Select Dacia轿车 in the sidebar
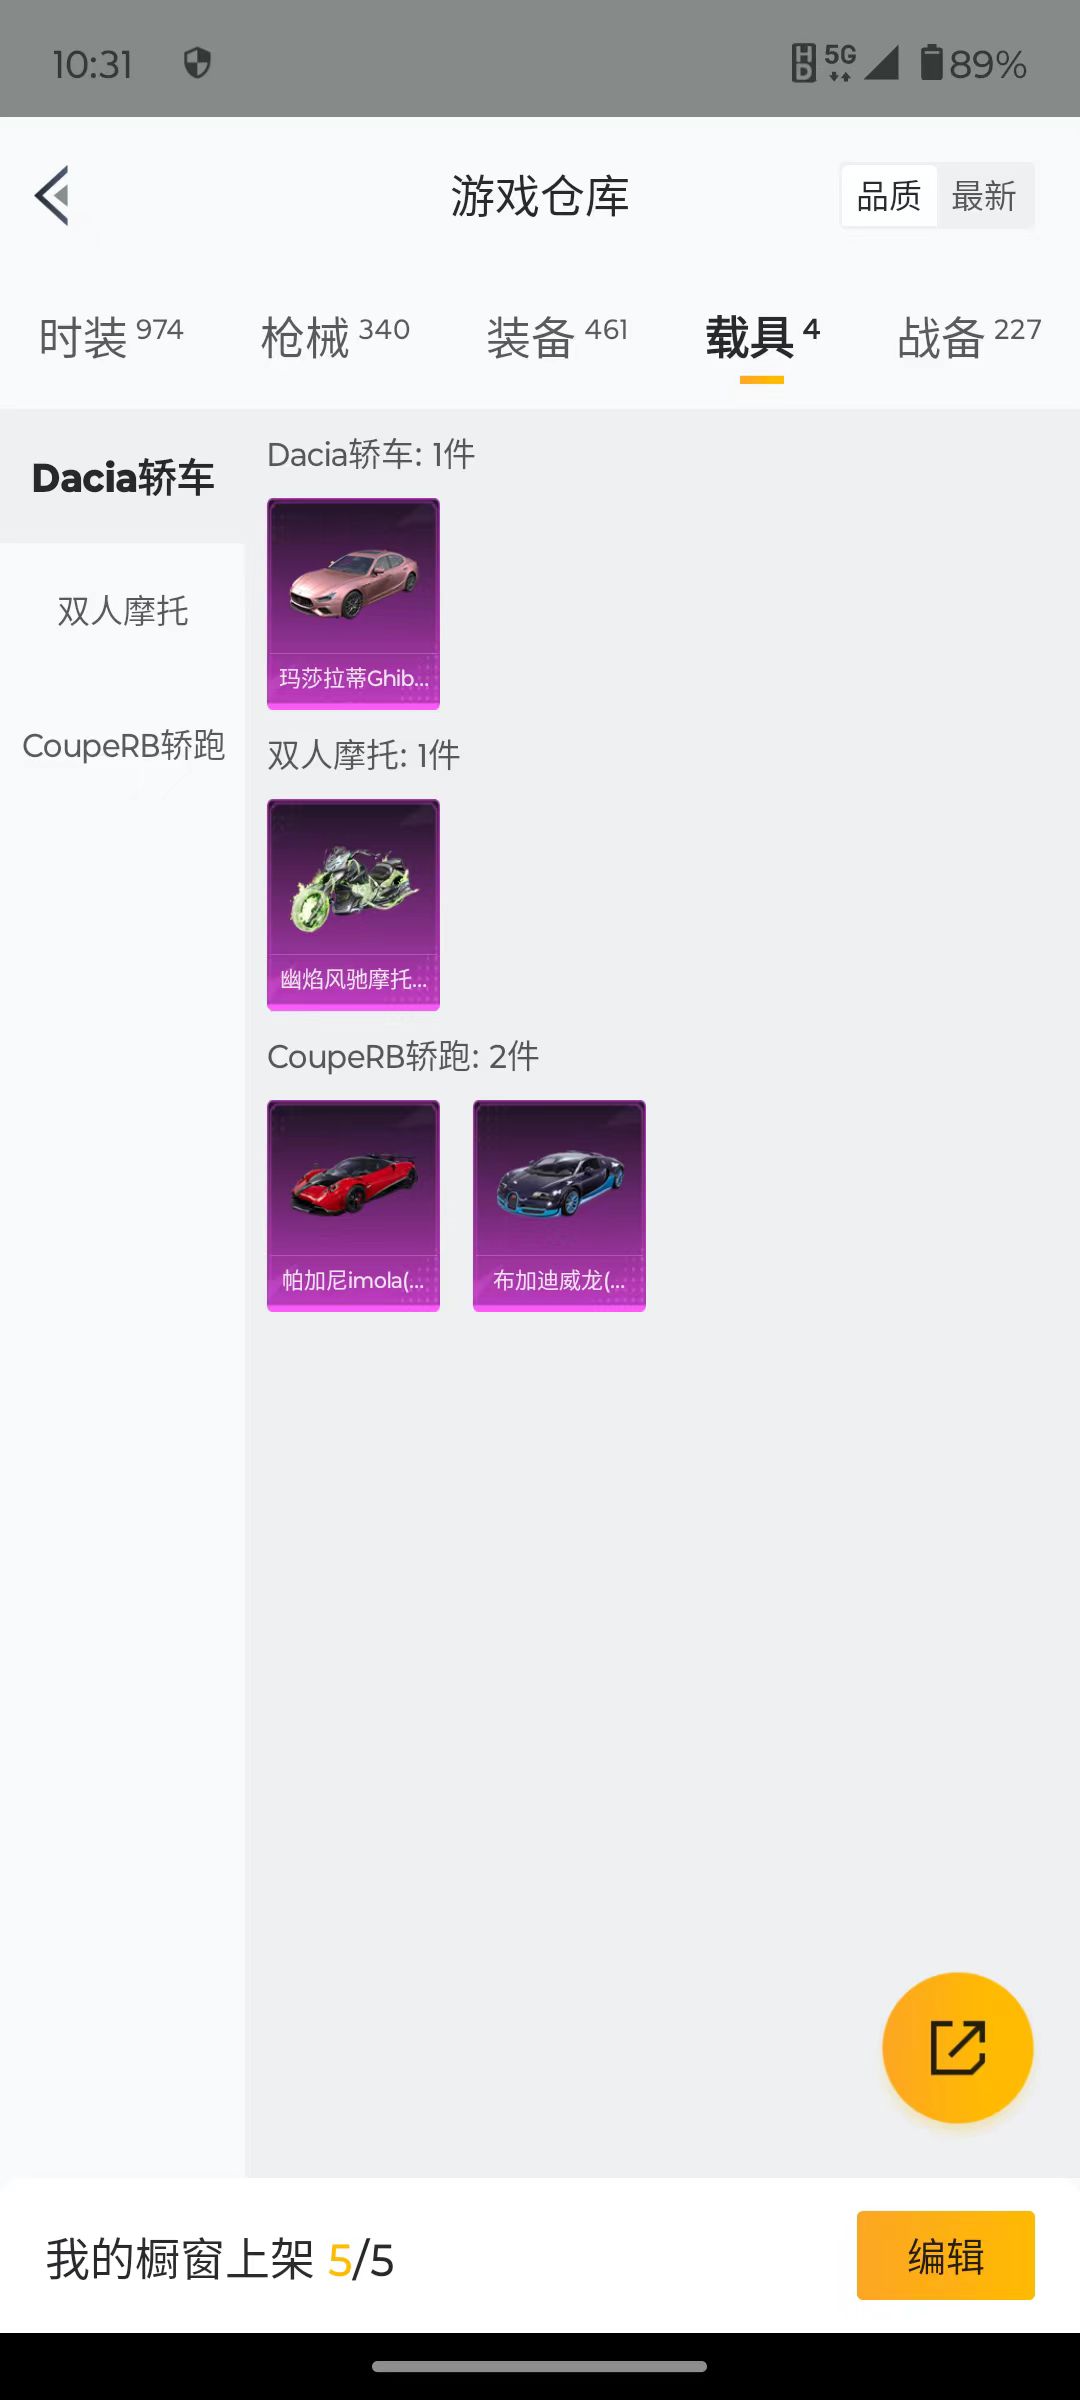 coord(122,477)
